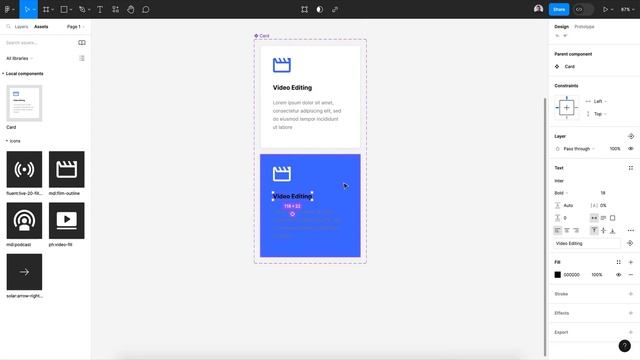Open All libraries dropdown
The width and height of the screenshot is (640, 360).
coord(19,58)
